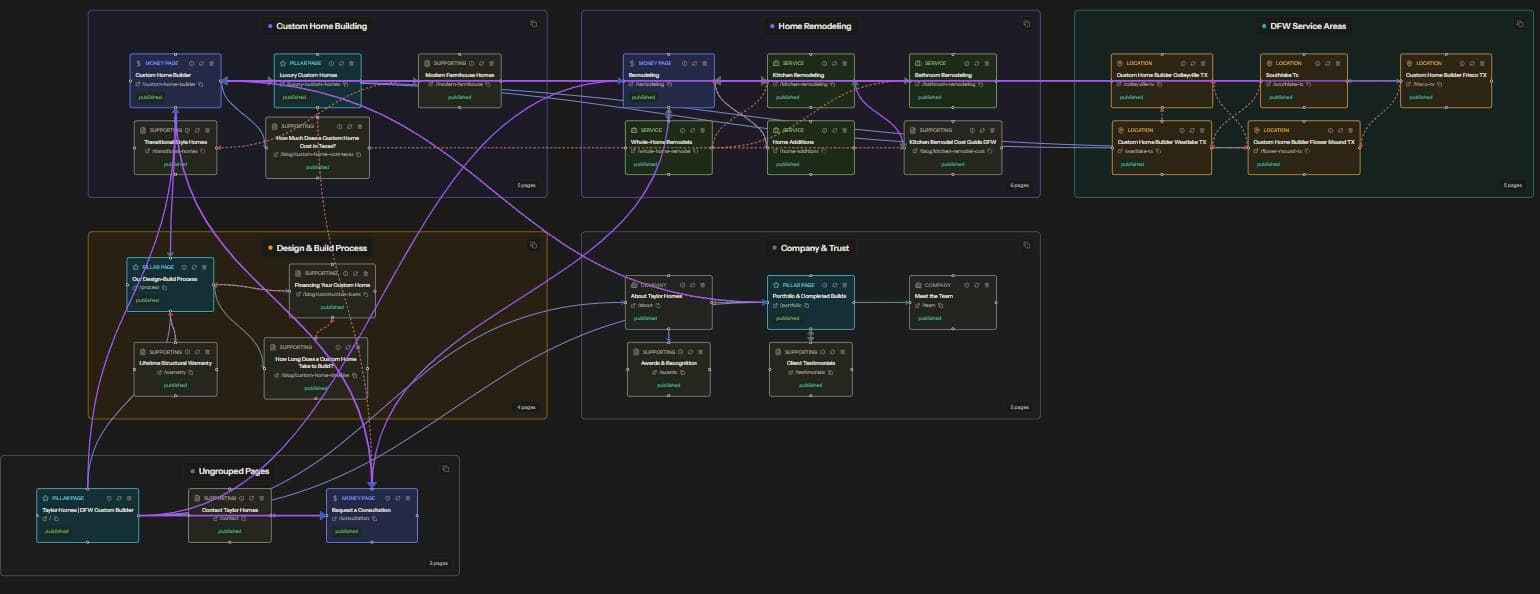Click the Meet the Team node title
Screen dimensions: 1540x594
934,296
